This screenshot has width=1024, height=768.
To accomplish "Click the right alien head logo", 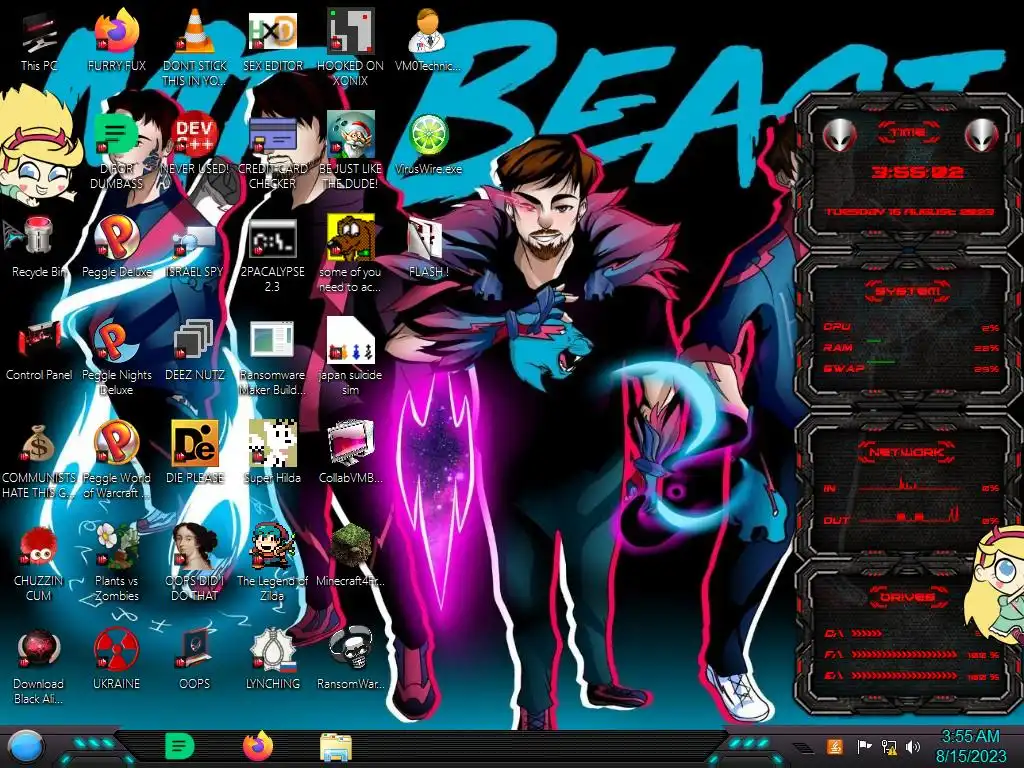I will [981, 135].
